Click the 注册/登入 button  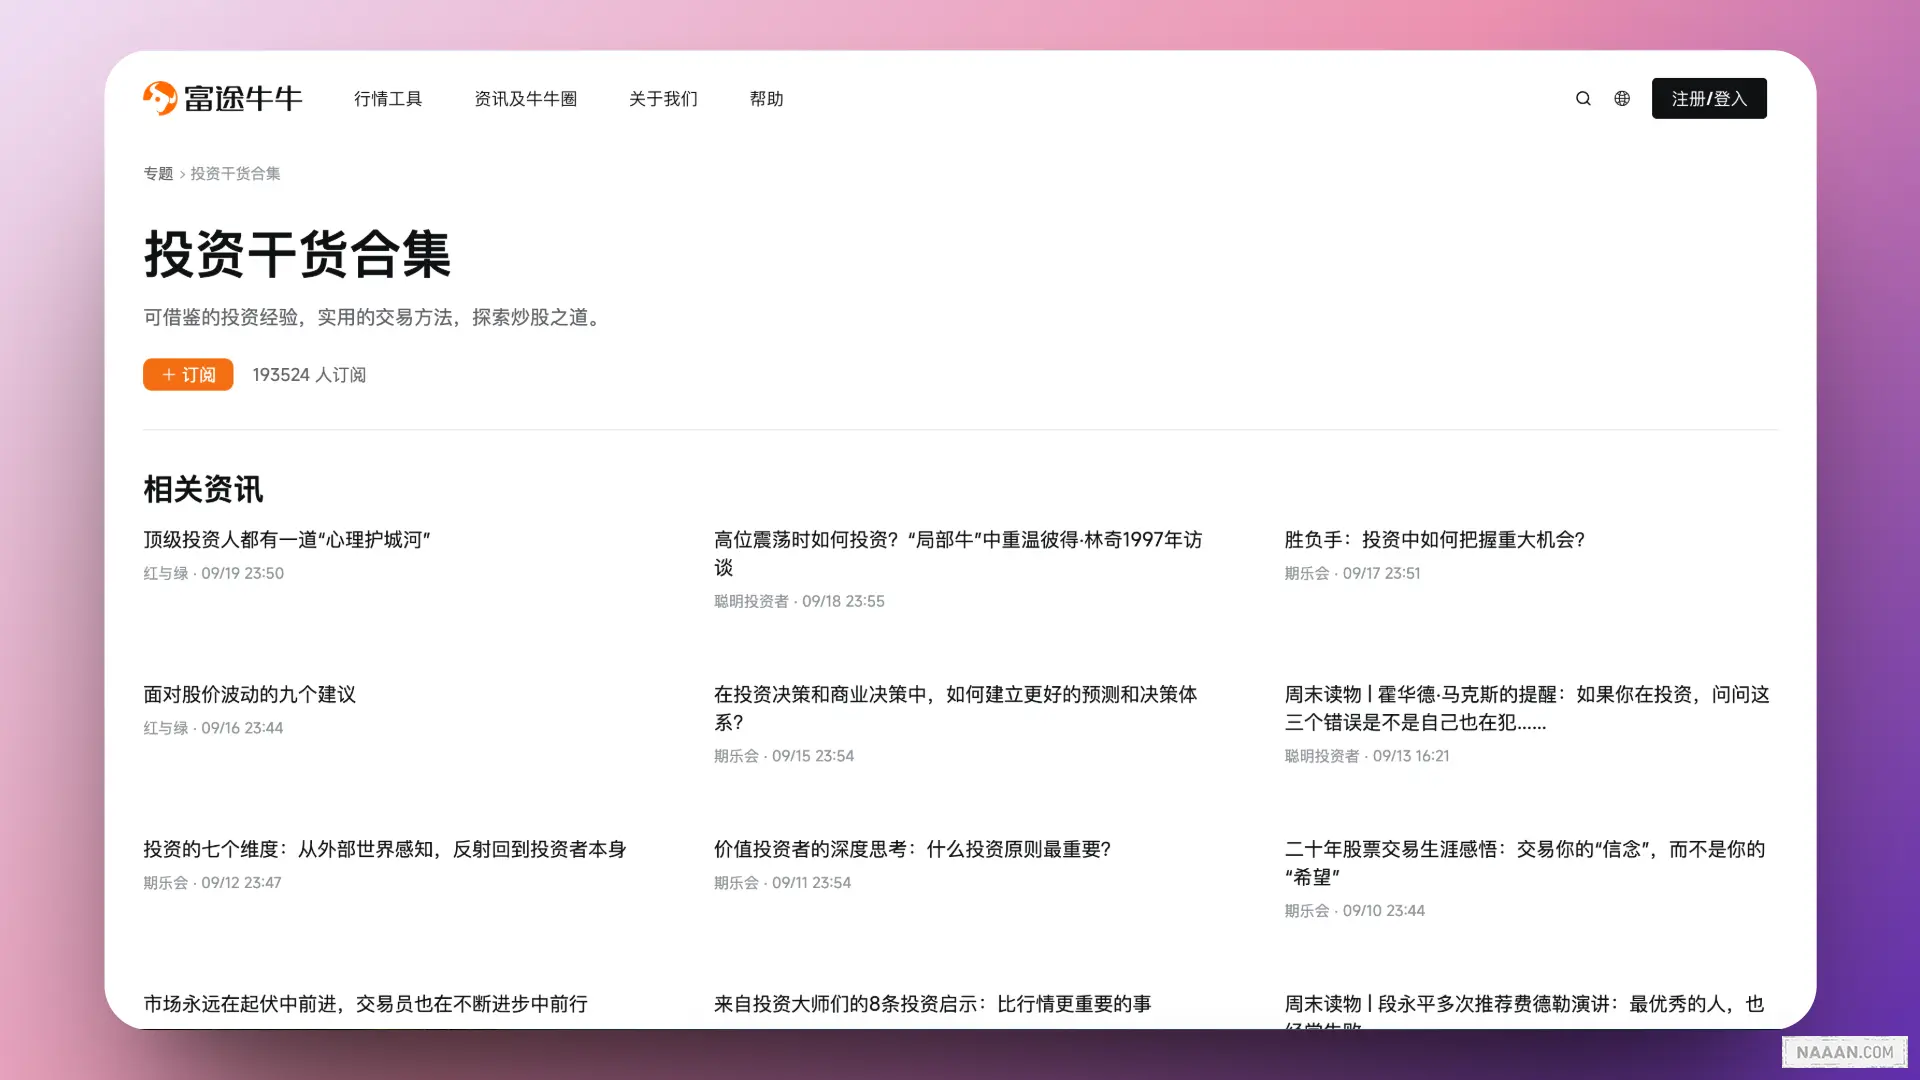click(x=1708, y=98)
